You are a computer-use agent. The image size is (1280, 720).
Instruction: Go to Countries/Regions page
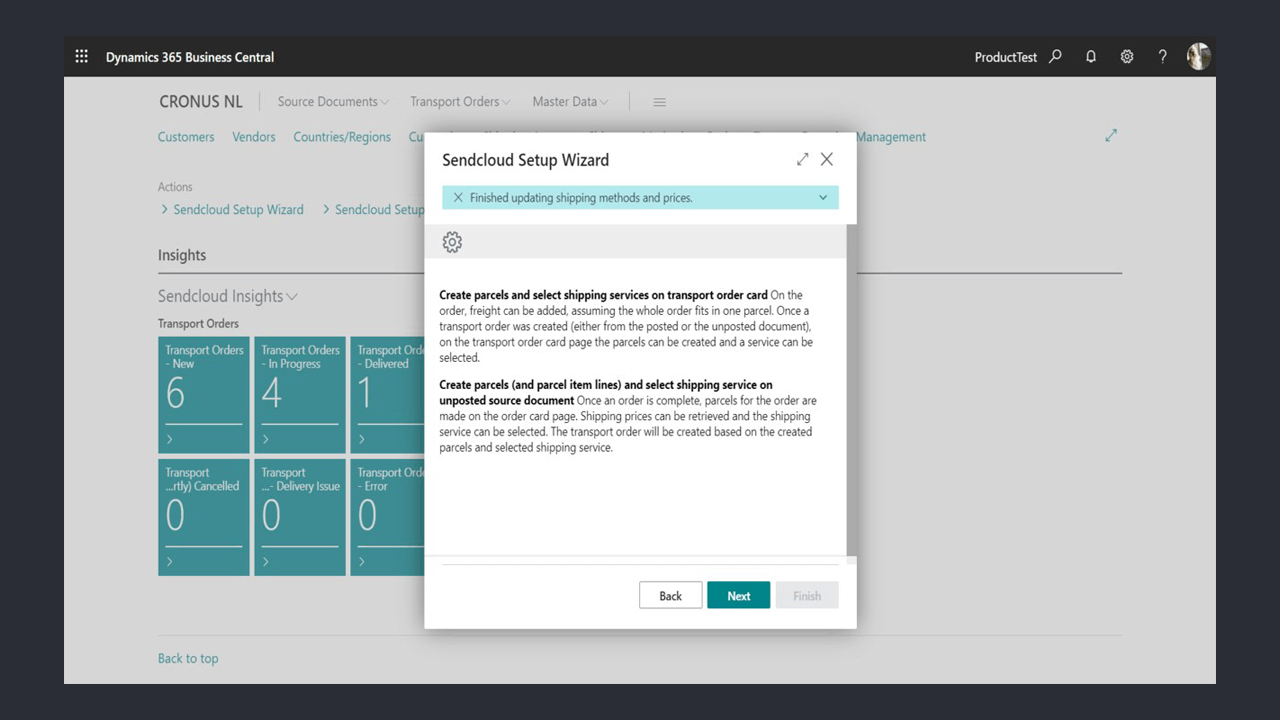click(342, 137)
